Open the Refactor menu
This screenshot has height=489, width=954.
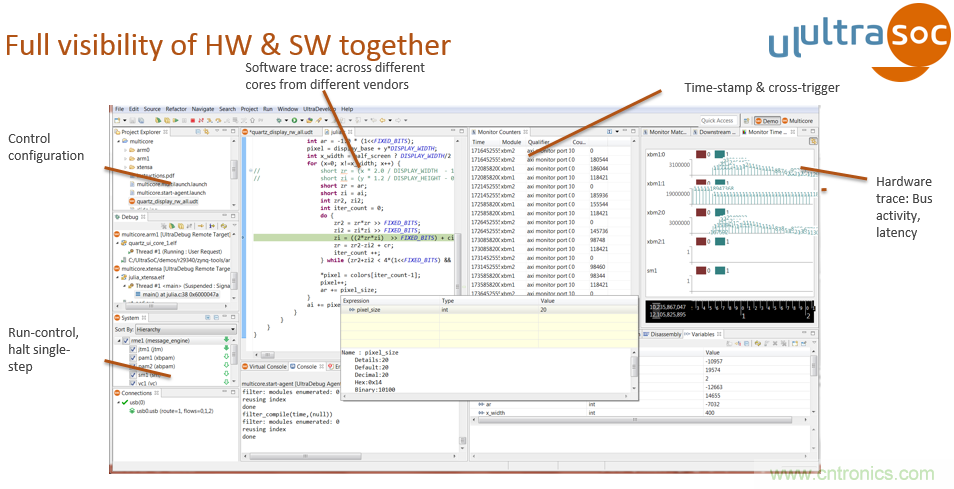pos(176,108)
